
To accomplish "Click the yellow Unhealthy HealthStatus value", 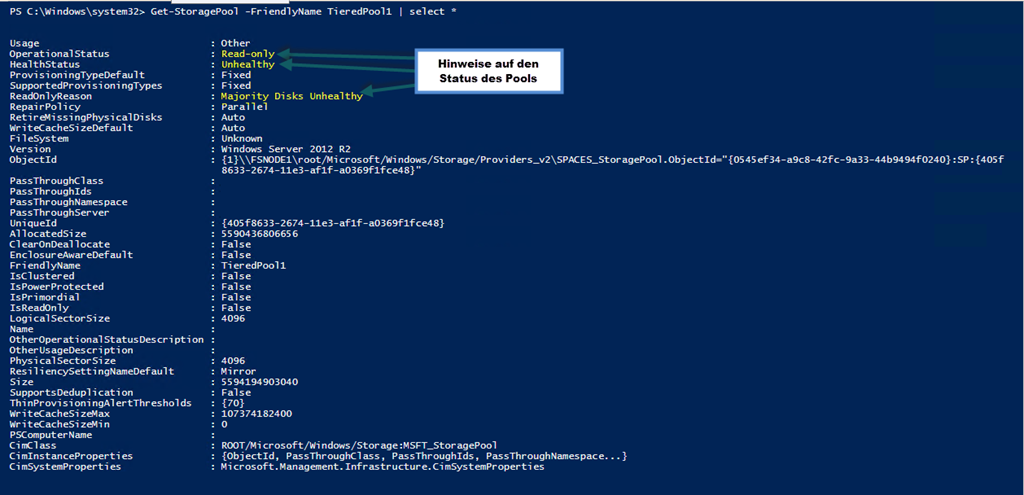I will 248,65.
